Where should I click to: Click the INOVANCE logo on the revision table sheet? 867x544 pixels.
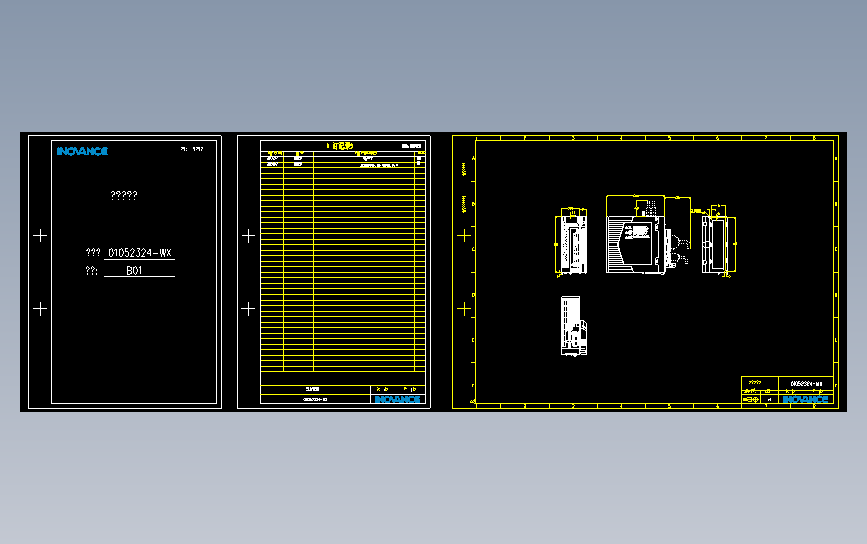(398, 399)
